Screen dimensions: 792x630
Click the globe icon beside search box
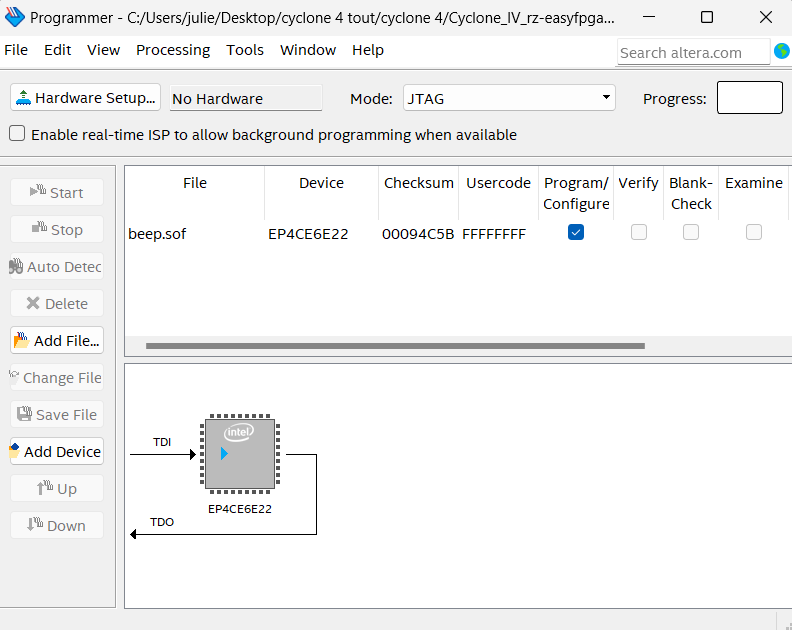click(x=781, y=51)
